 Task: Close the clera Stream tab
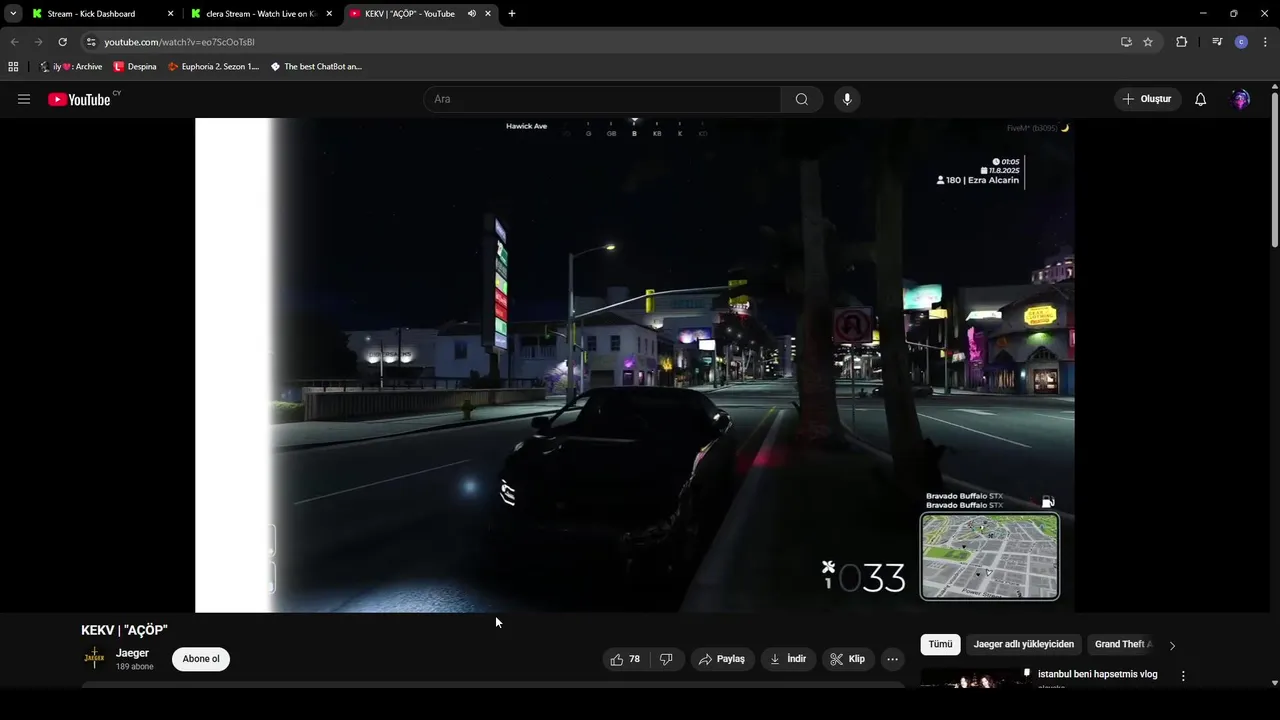pyautogui.click(x=329, y=14)
